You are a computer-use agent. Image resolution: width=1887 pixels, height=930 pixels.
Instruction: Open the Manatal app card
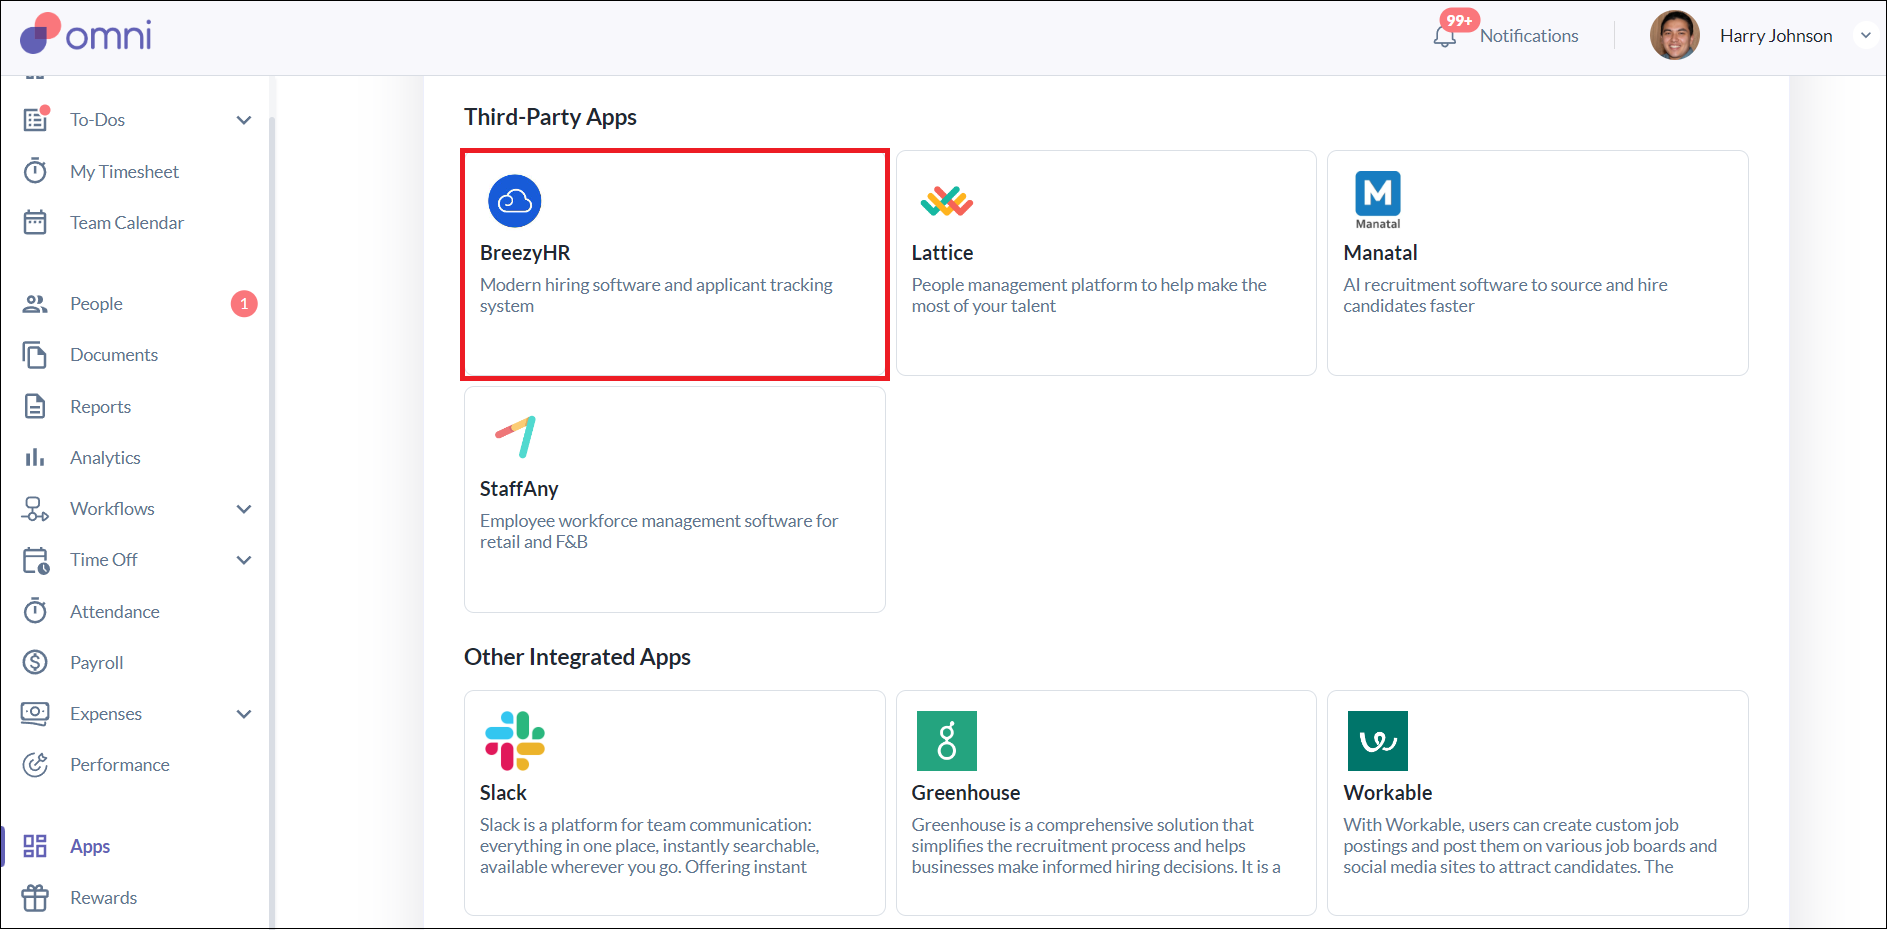tap(1538, 263)
